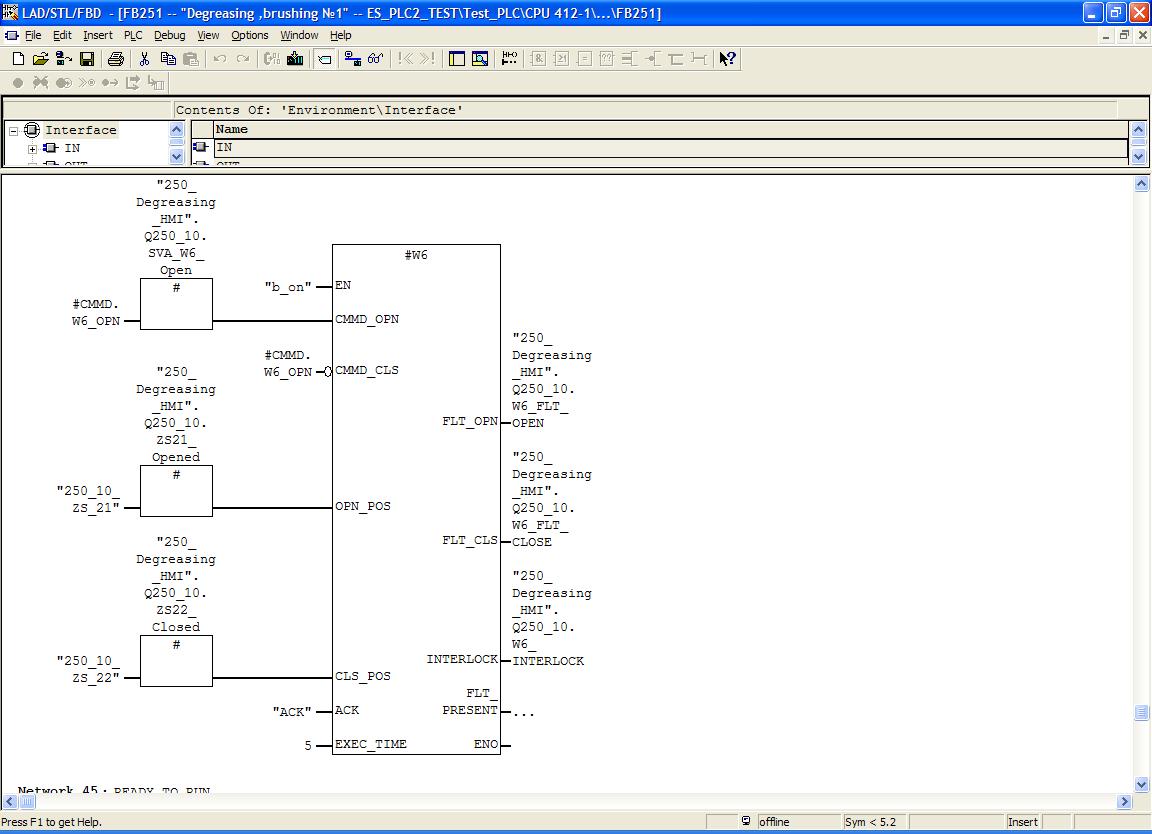Click the Open file folder icon
1152x834 pixels.
40,59
